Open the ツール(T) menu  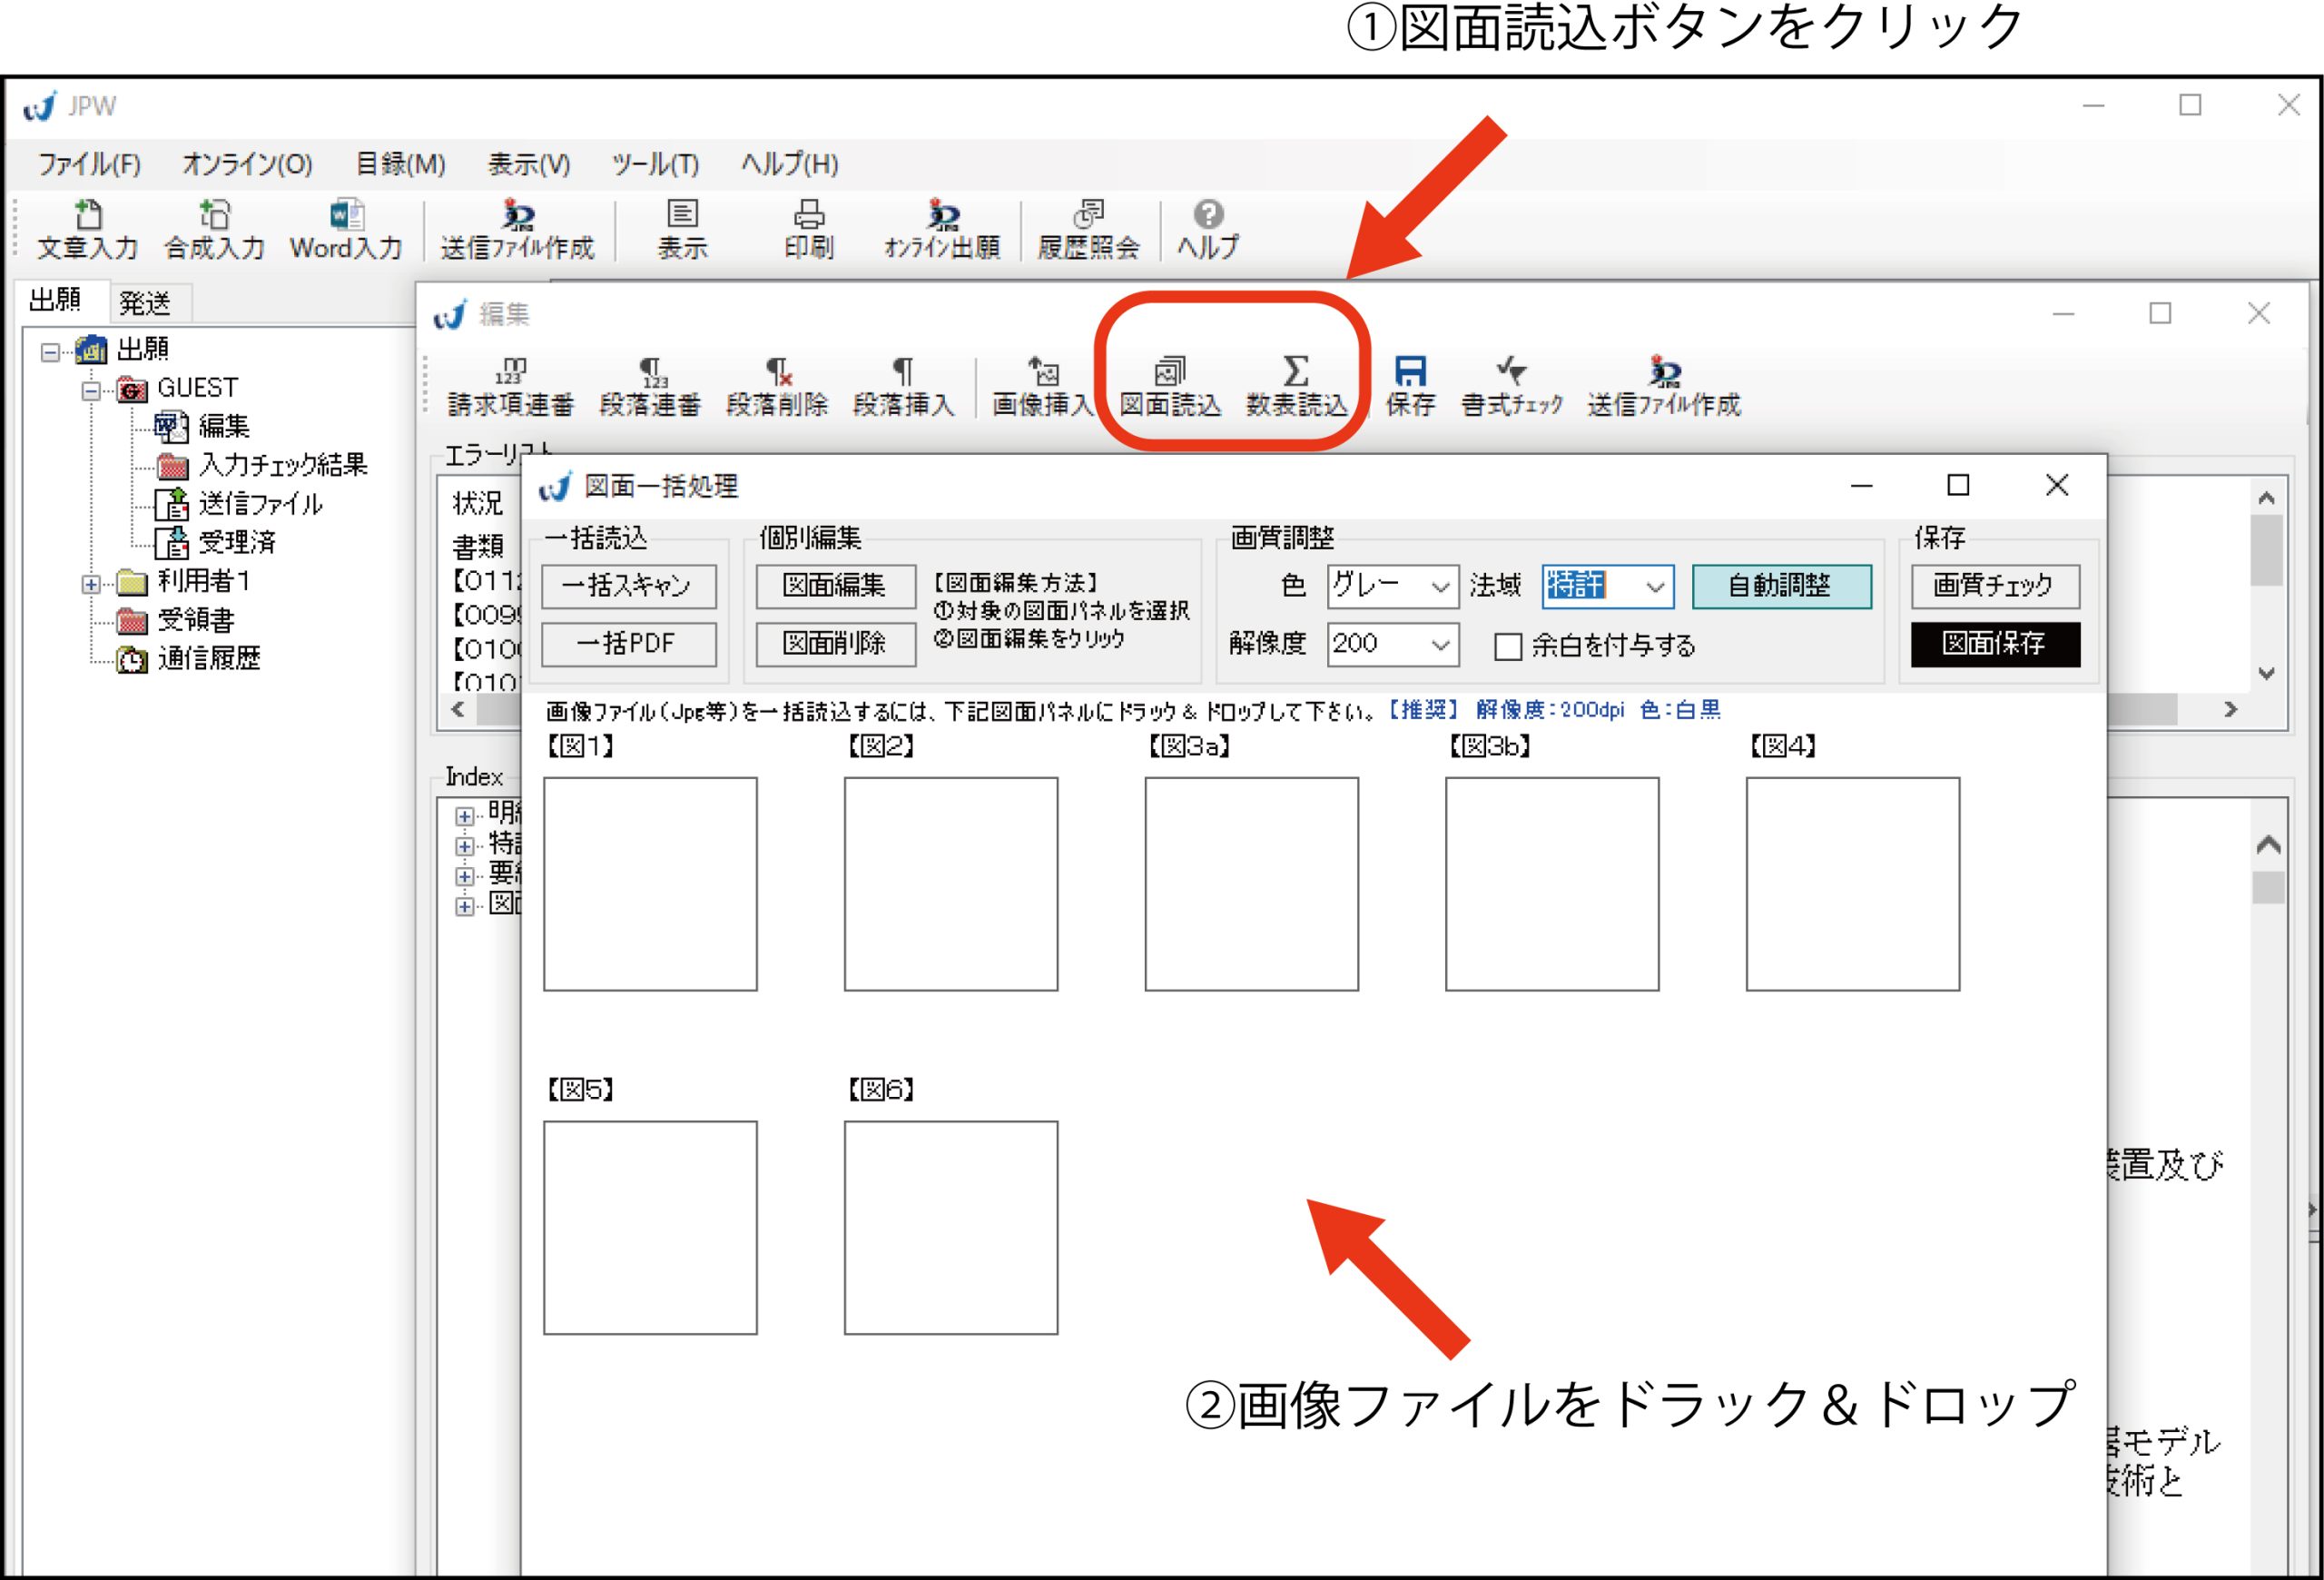coord(655,164)
